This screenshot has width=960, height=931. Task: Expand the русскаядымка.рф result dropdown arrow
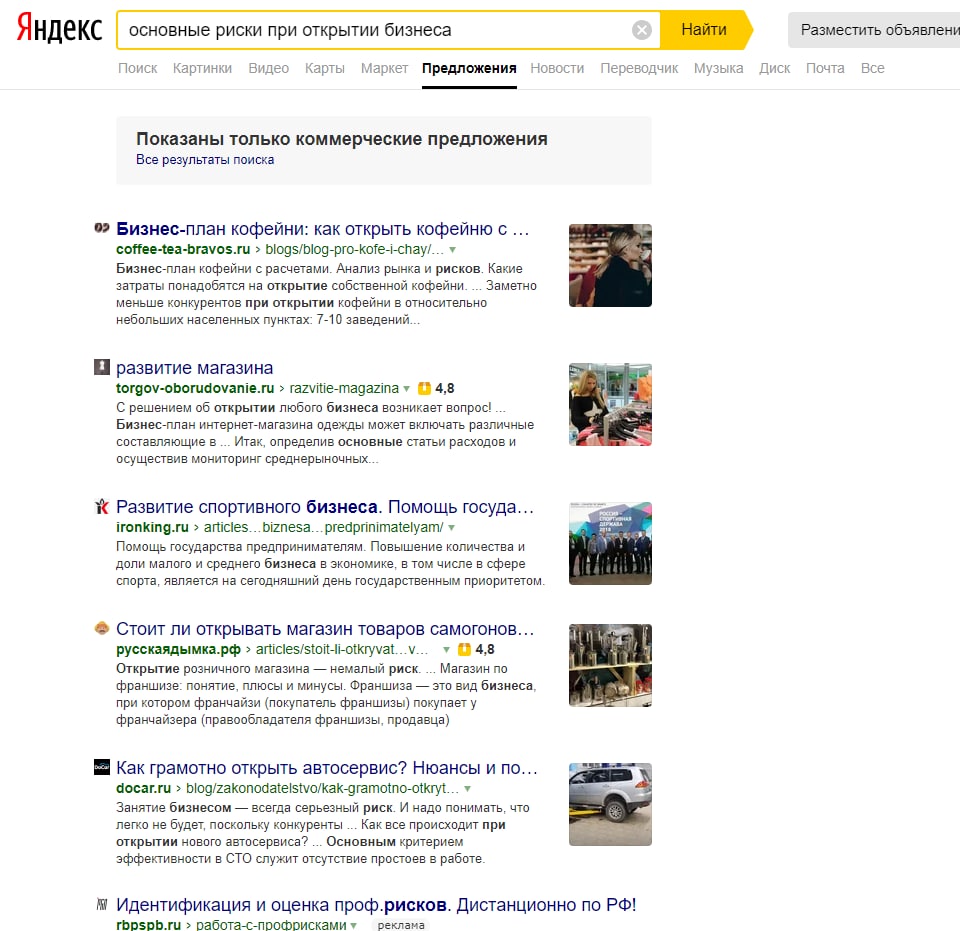[446, 649]
